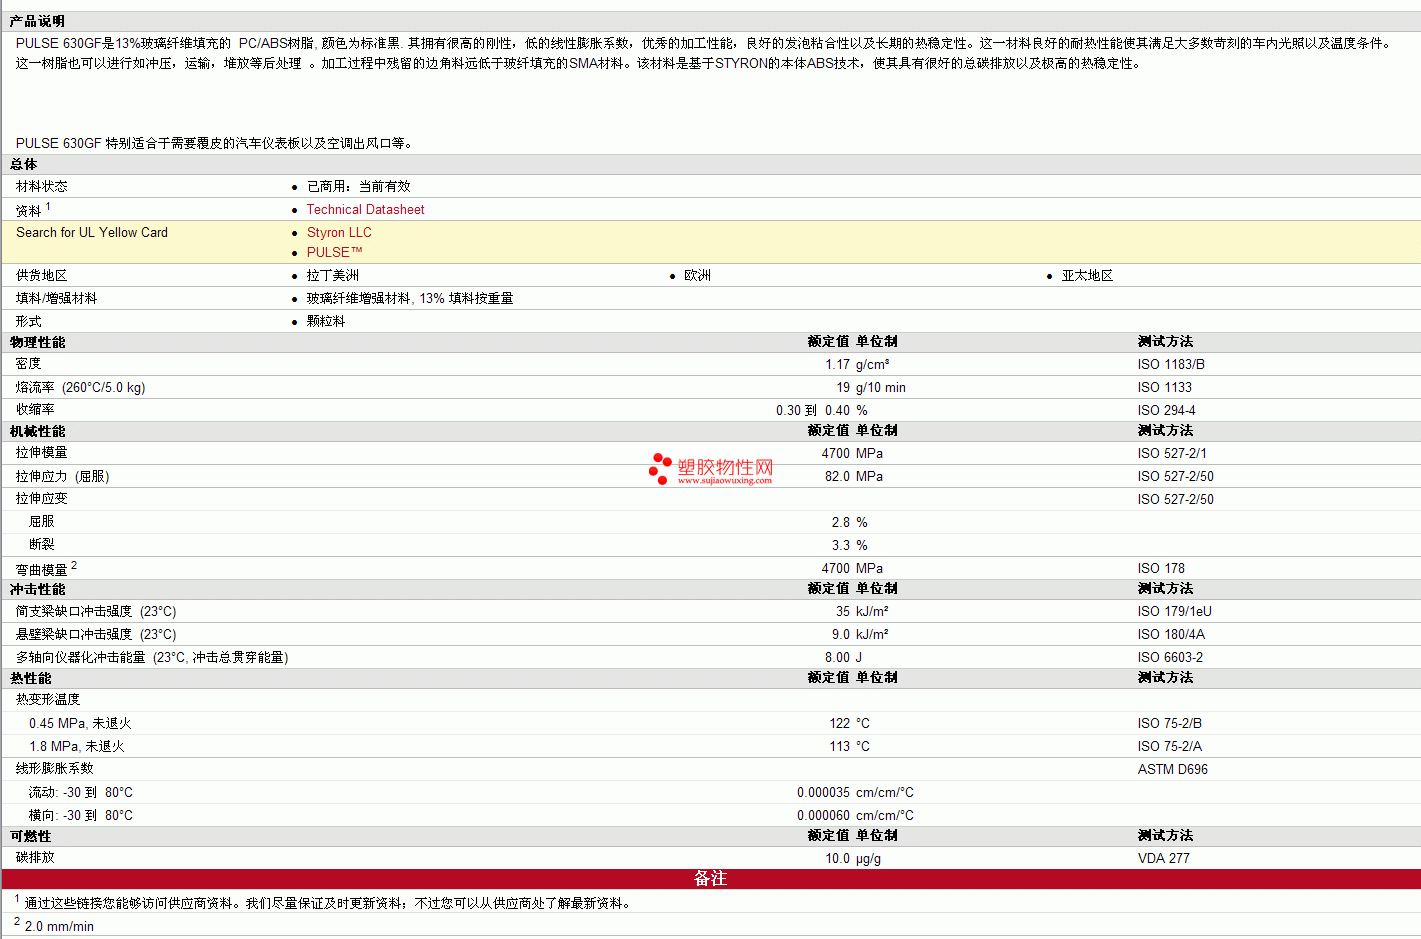The image size is (1421, 939).
Task: Click the 'ISO 75-2/A' test method
Action: tap(1170, 747)
